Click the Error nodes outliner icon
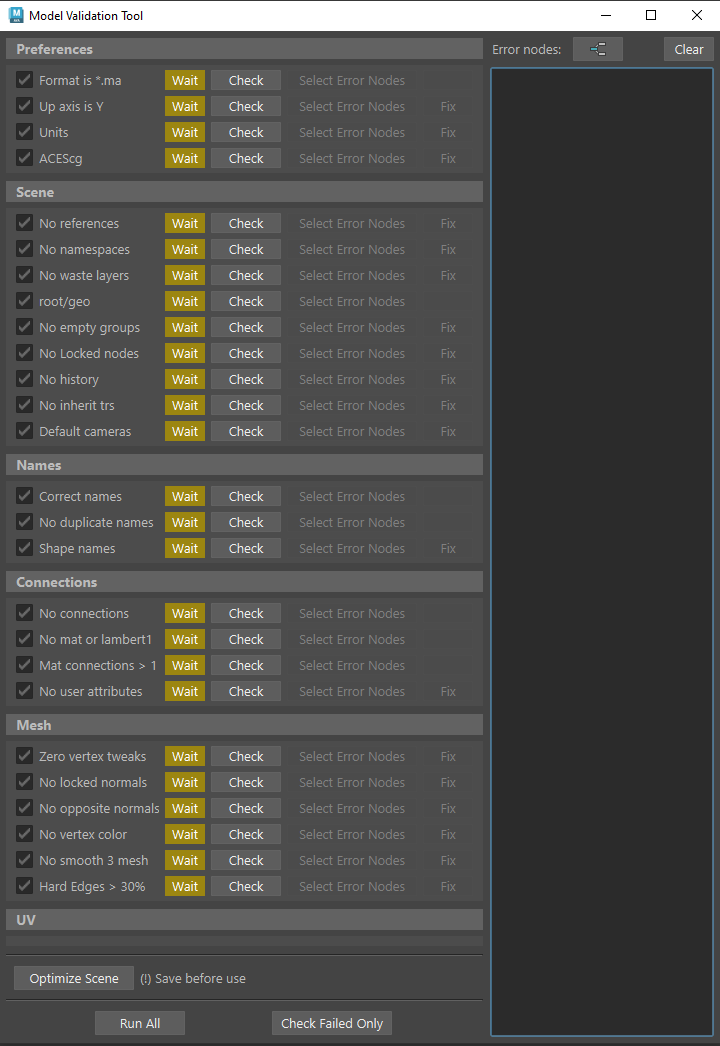The width and height of the screenshot is (720, 1046). [597, 49]
